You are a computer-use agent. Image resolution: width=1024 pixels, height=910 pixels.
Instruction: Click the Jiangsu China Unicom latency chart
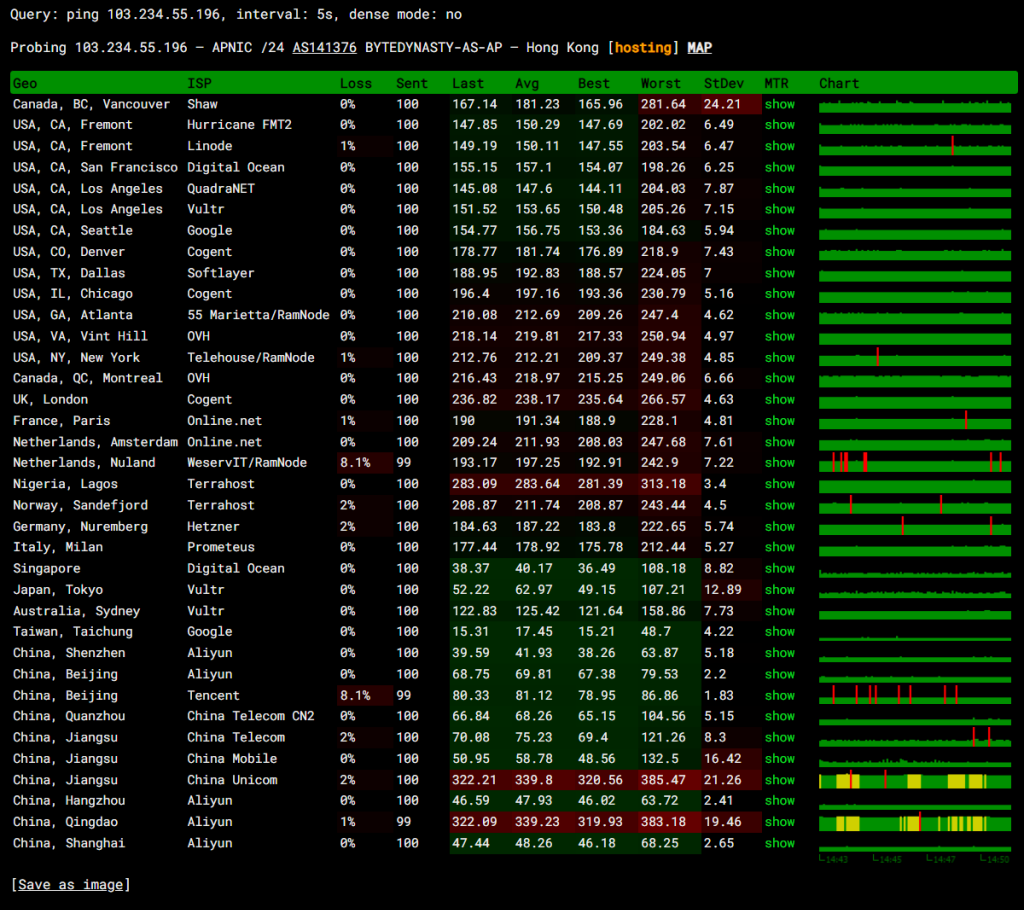tap(915, 780)
